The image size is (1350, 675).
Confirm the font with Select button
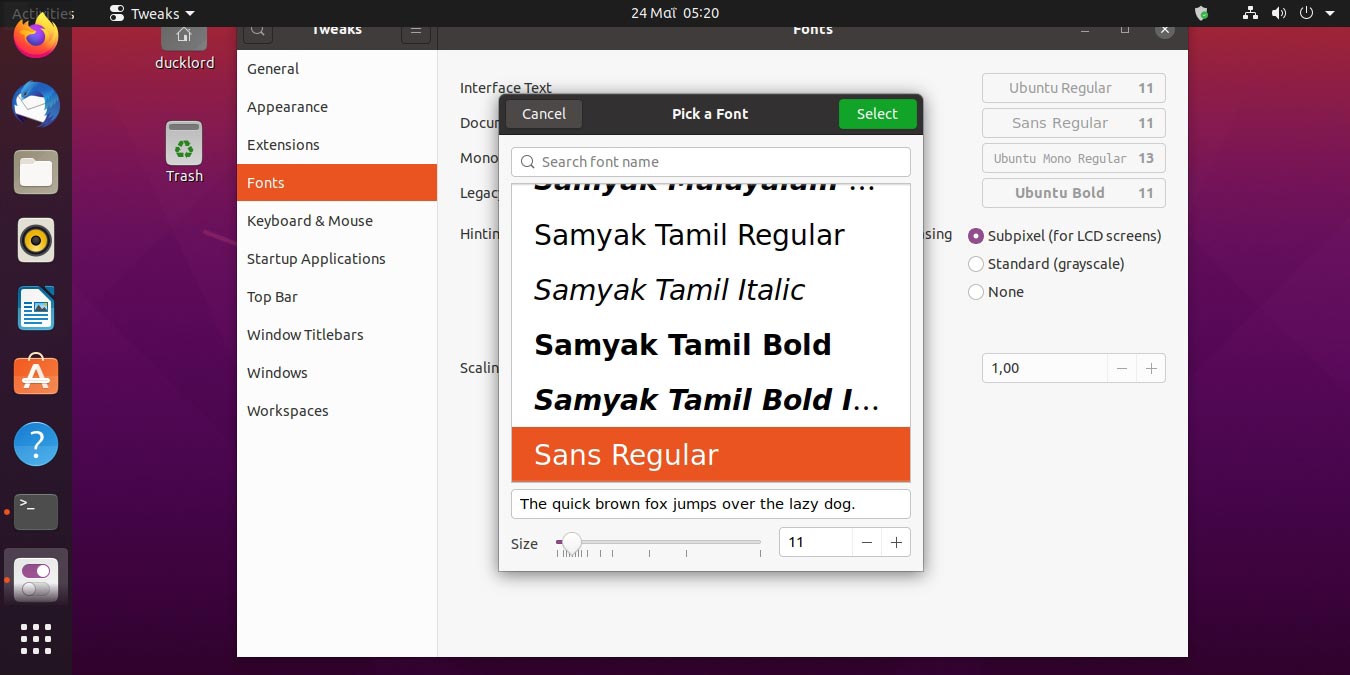tap(877, 114)
